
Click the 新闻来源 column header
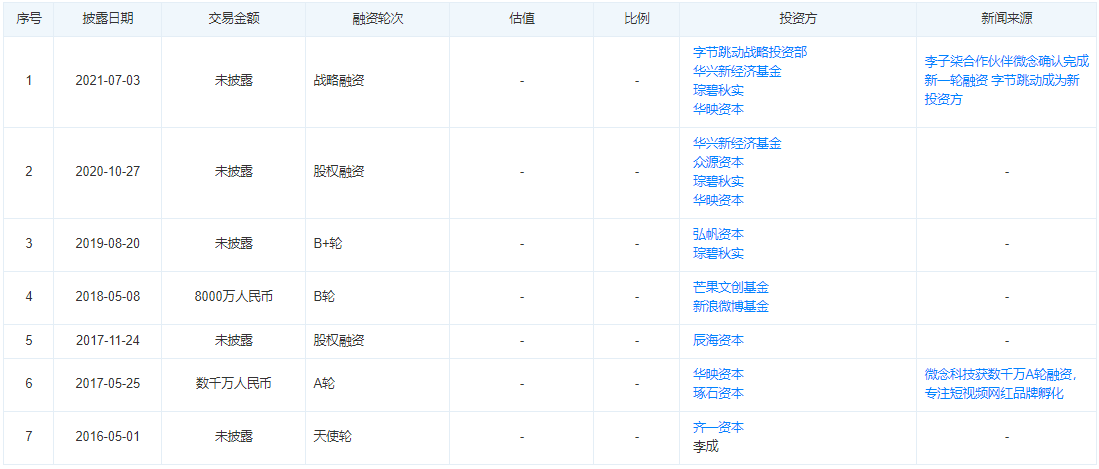(x=1006, y=19)
